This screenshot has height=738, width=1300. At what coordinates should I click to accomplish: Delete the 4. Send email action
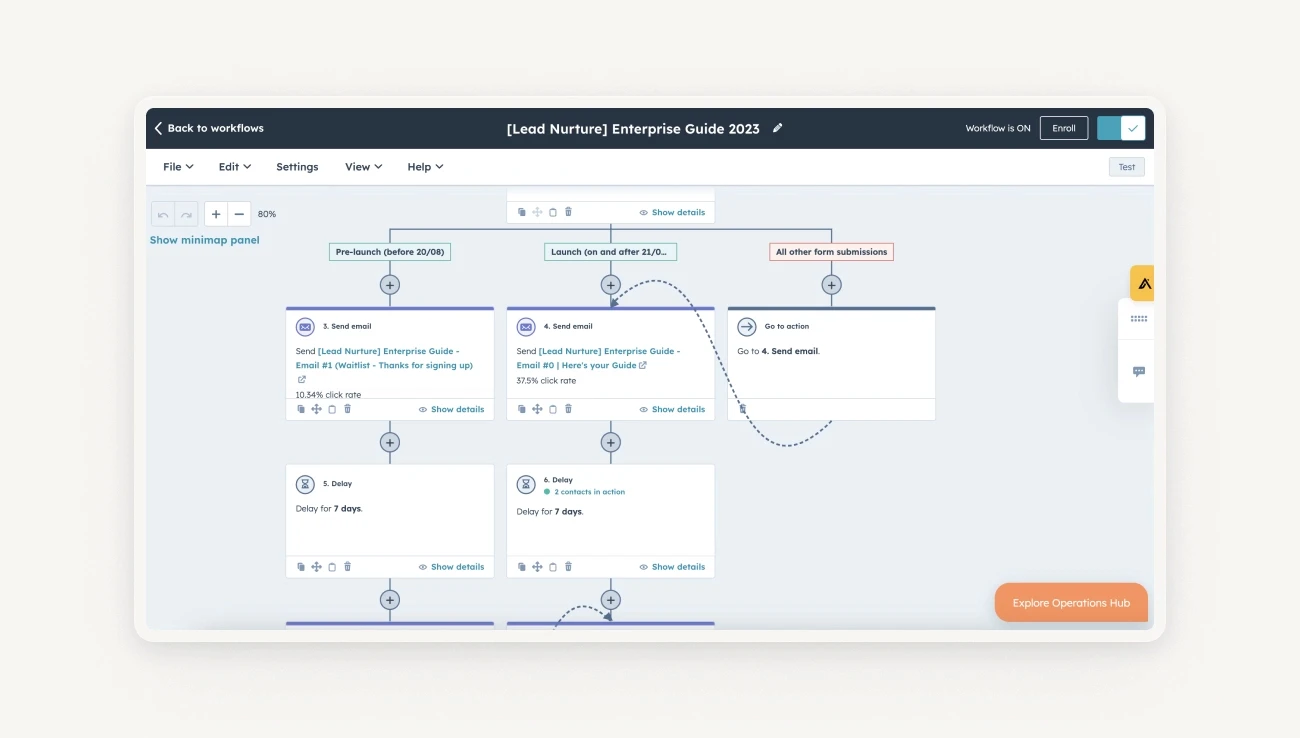(x=569, y=409)
